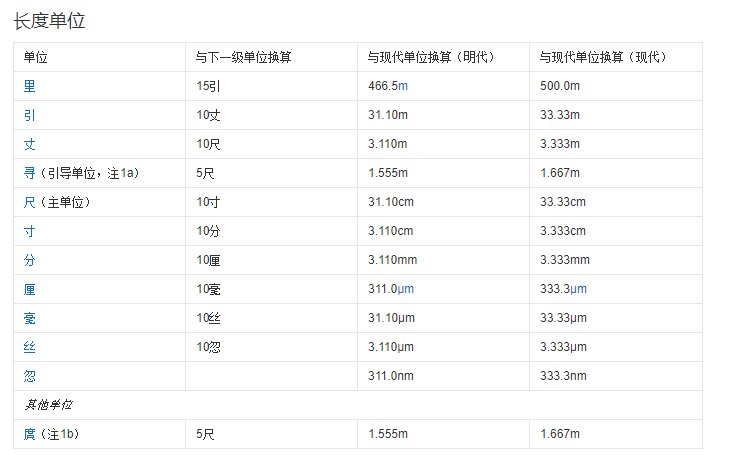Open the 毫 unit link
The width and height of the screenshot is (736, 455).
coord(30,318)
